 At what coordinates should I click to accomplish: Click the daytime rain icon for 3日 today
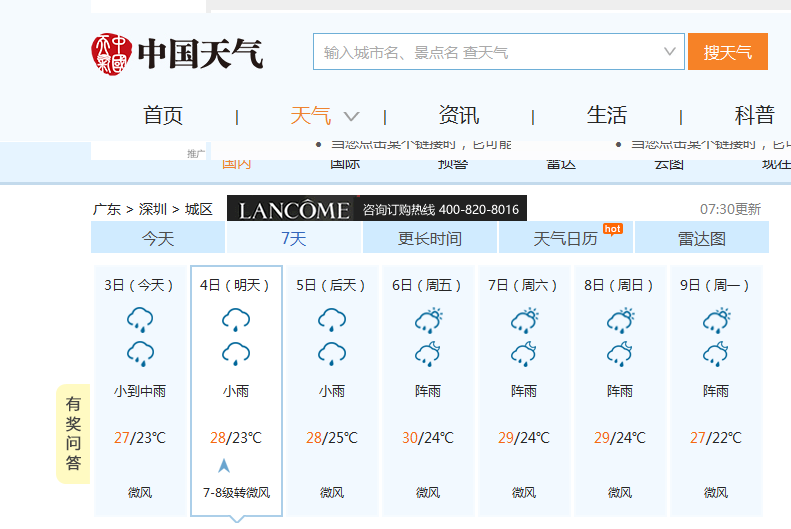coord(140,320)
